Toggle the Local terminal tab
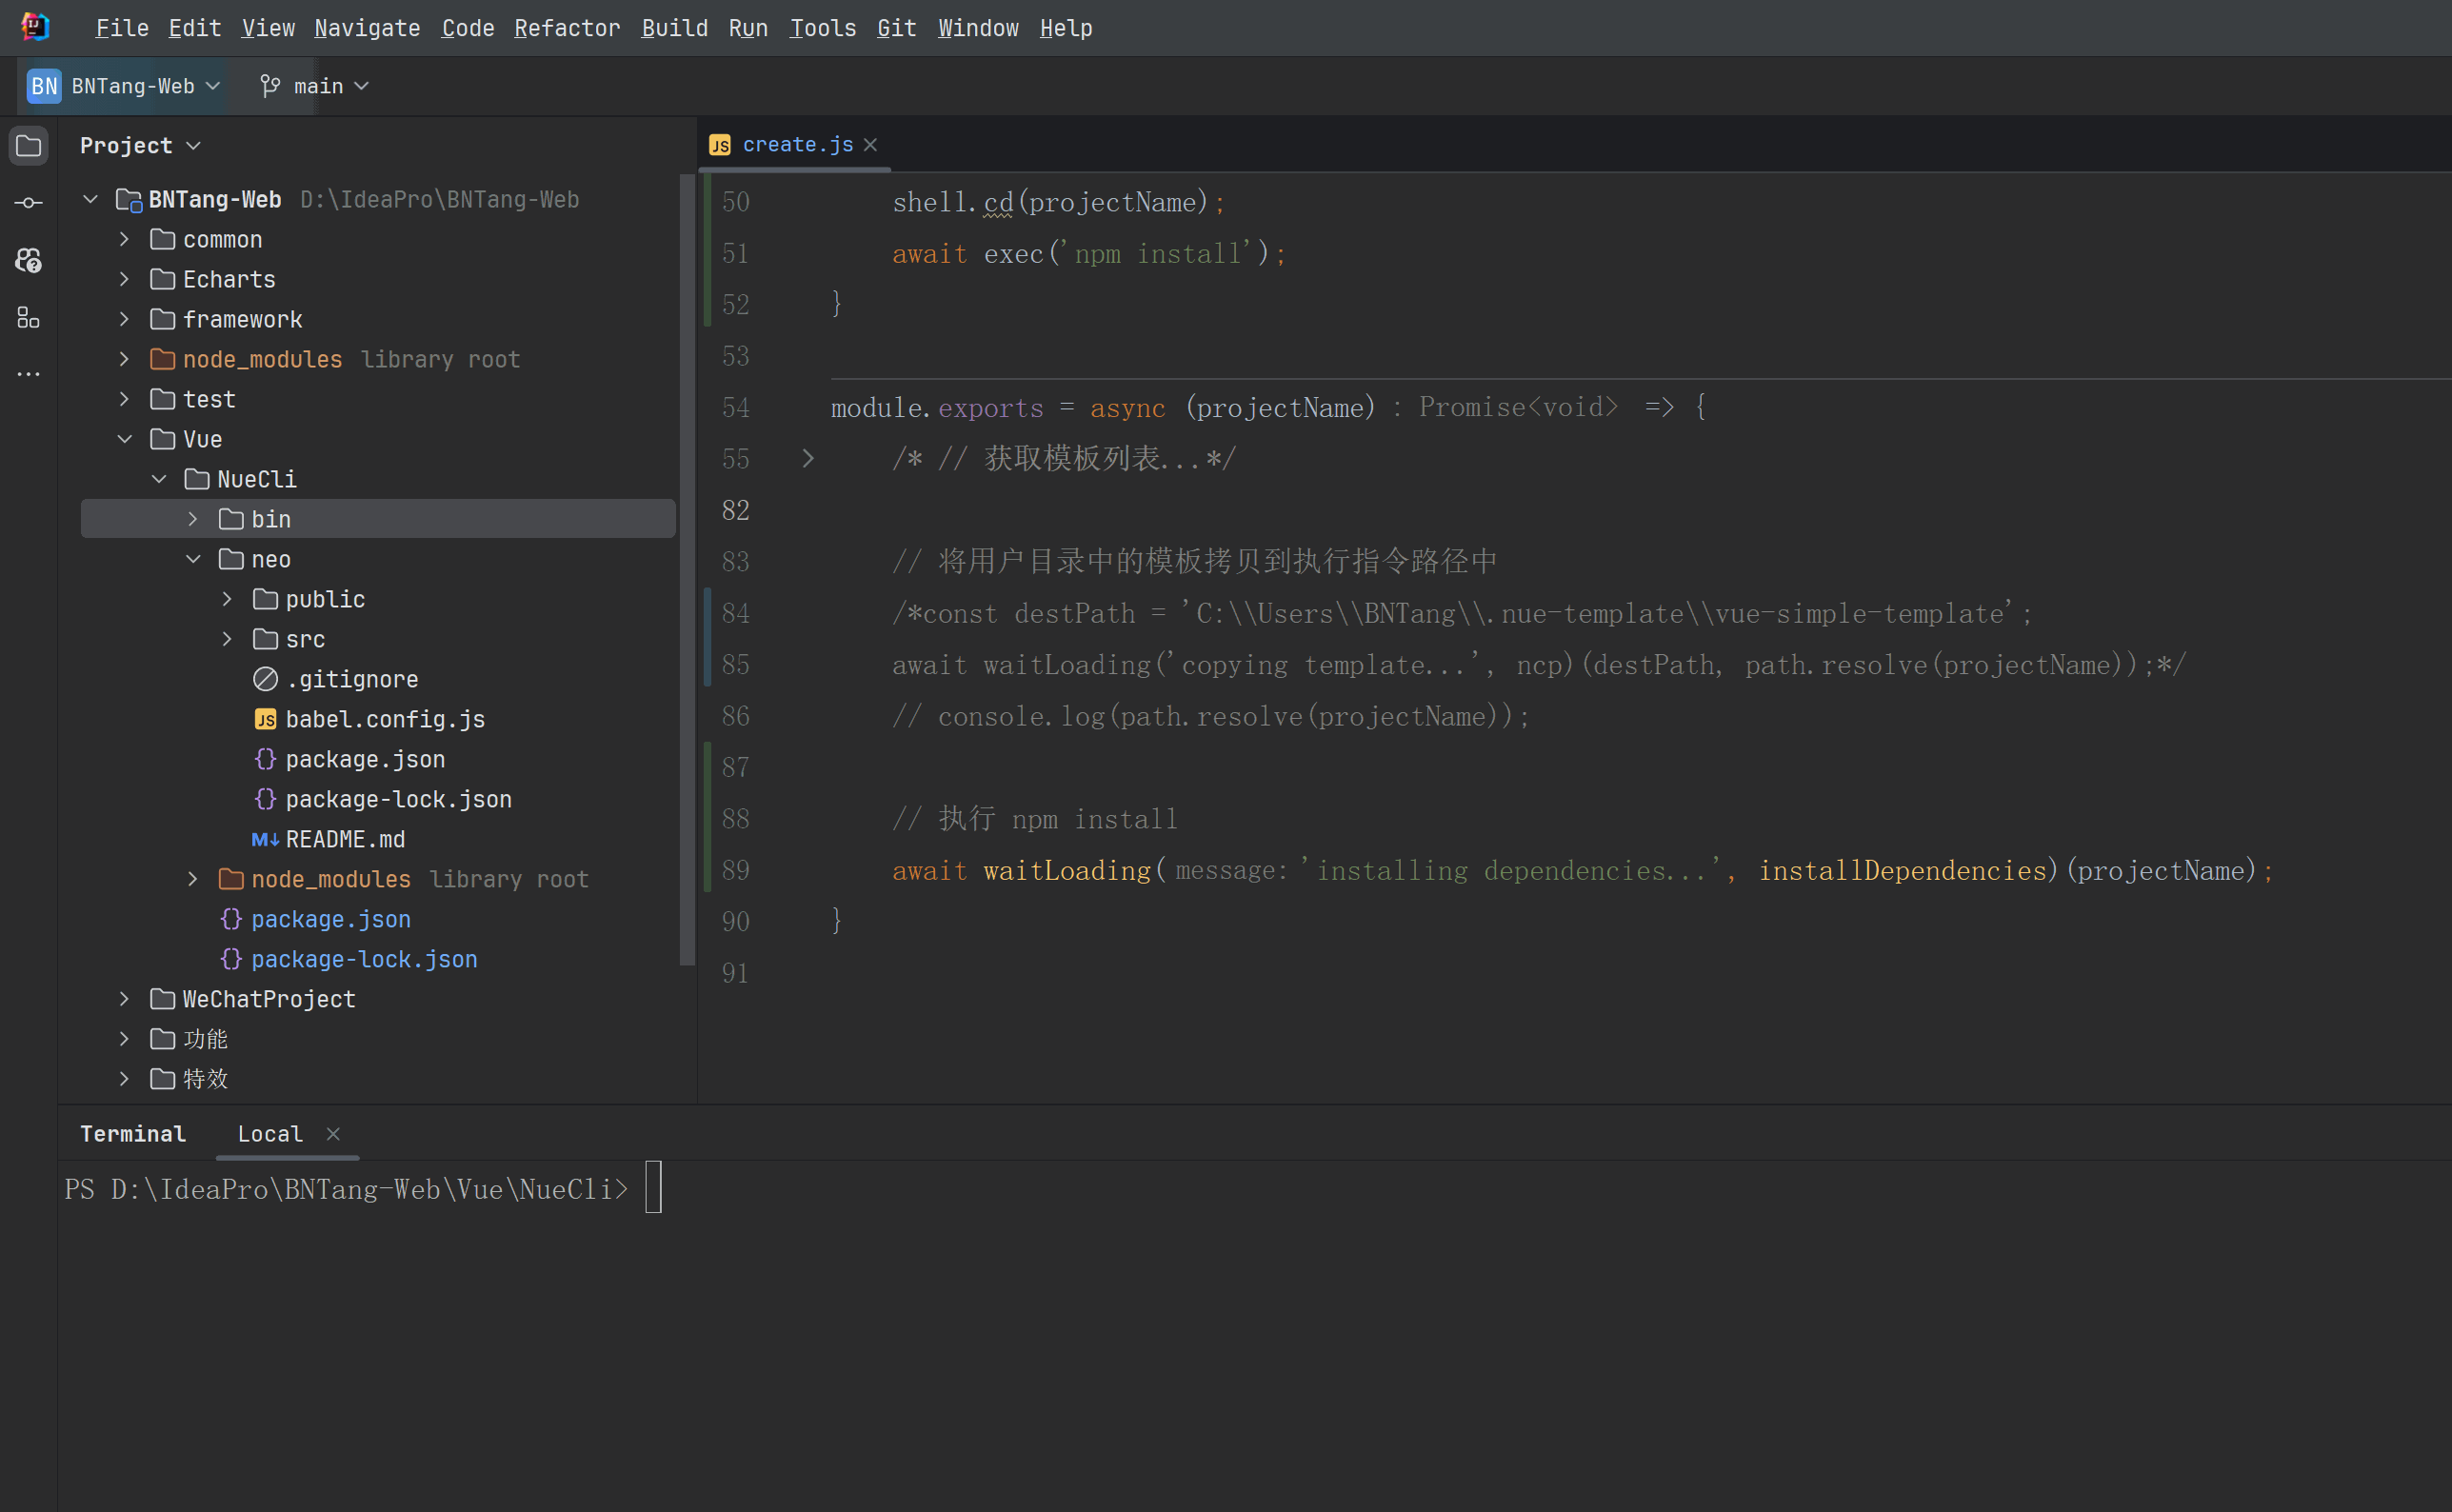The width and height of the screenshot is (2452, 1512). [268, 1132]
